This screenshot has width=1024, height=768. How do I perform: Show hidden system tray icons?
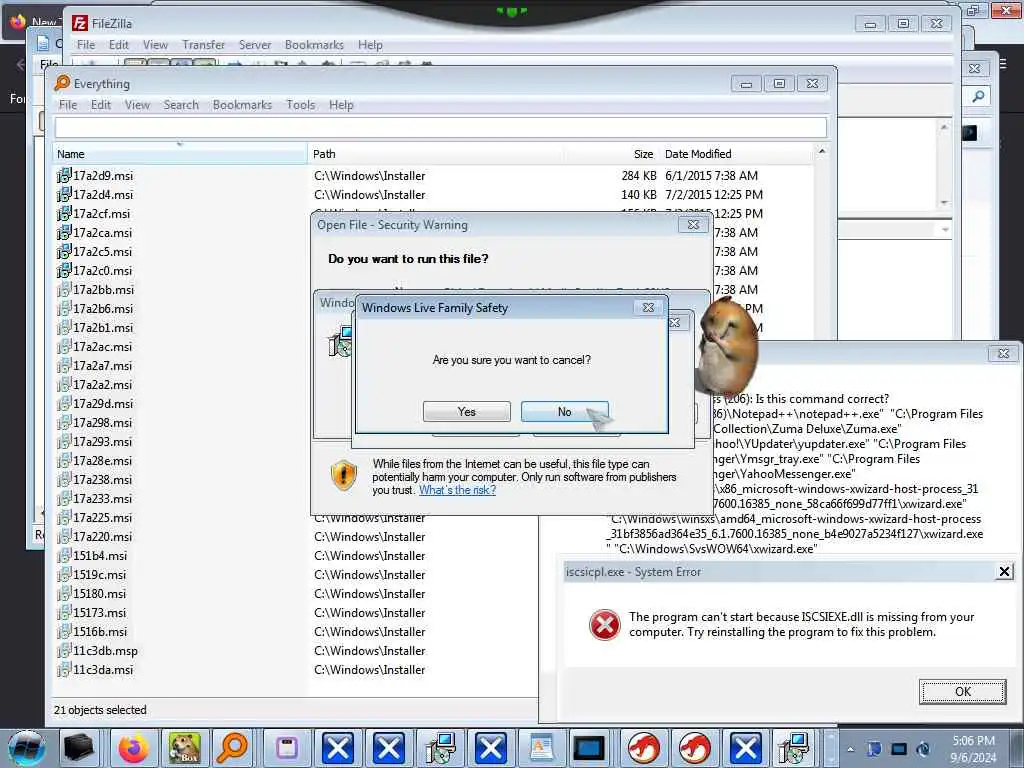[x=850, y=750]
